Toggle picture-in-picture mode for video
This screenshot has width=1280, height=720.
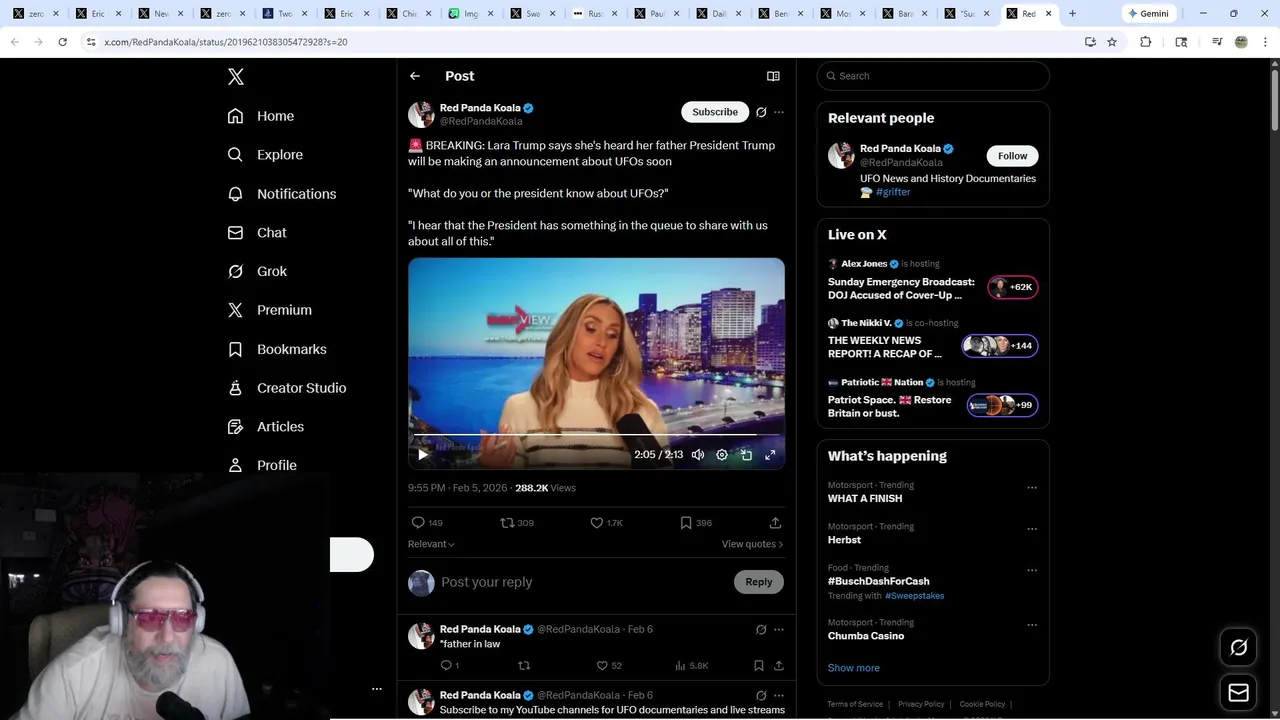tap(746, 455)
